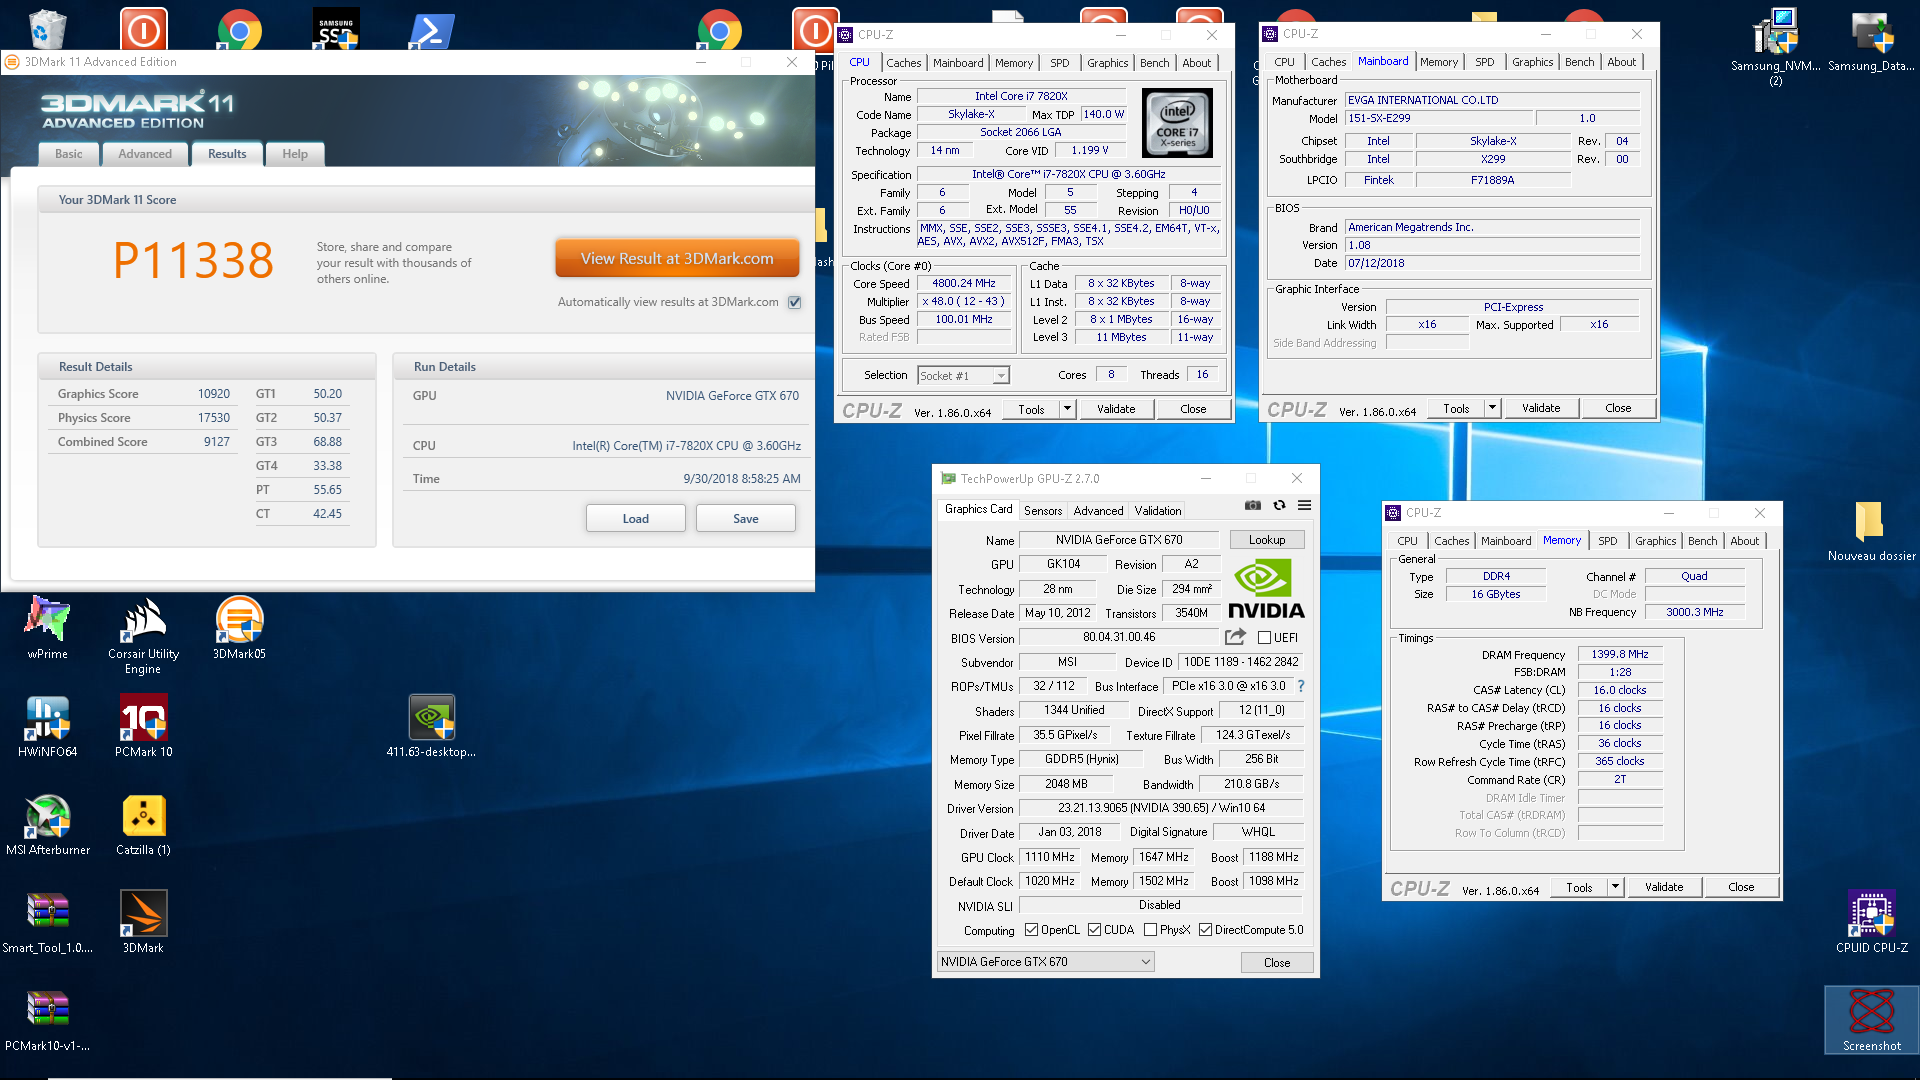Click Tools button in CPU-Z Mainboard window
This screenshot has width=1920, height=1080.
pyautogui.click(x=1456, y=408)
